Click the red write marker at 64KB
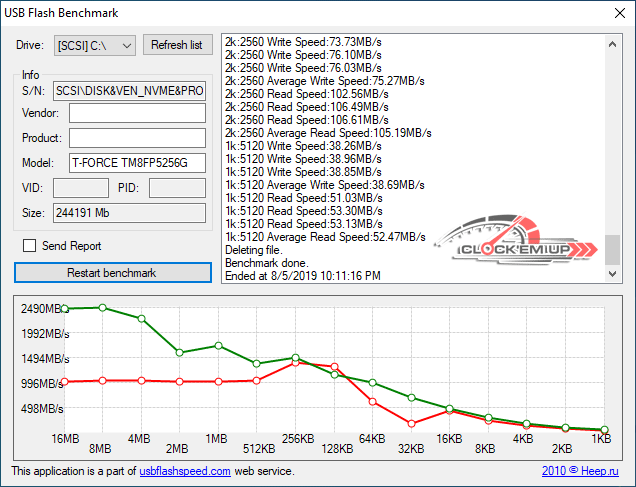Viewport: 636px width, 487px height. click(x=372, y=402)
